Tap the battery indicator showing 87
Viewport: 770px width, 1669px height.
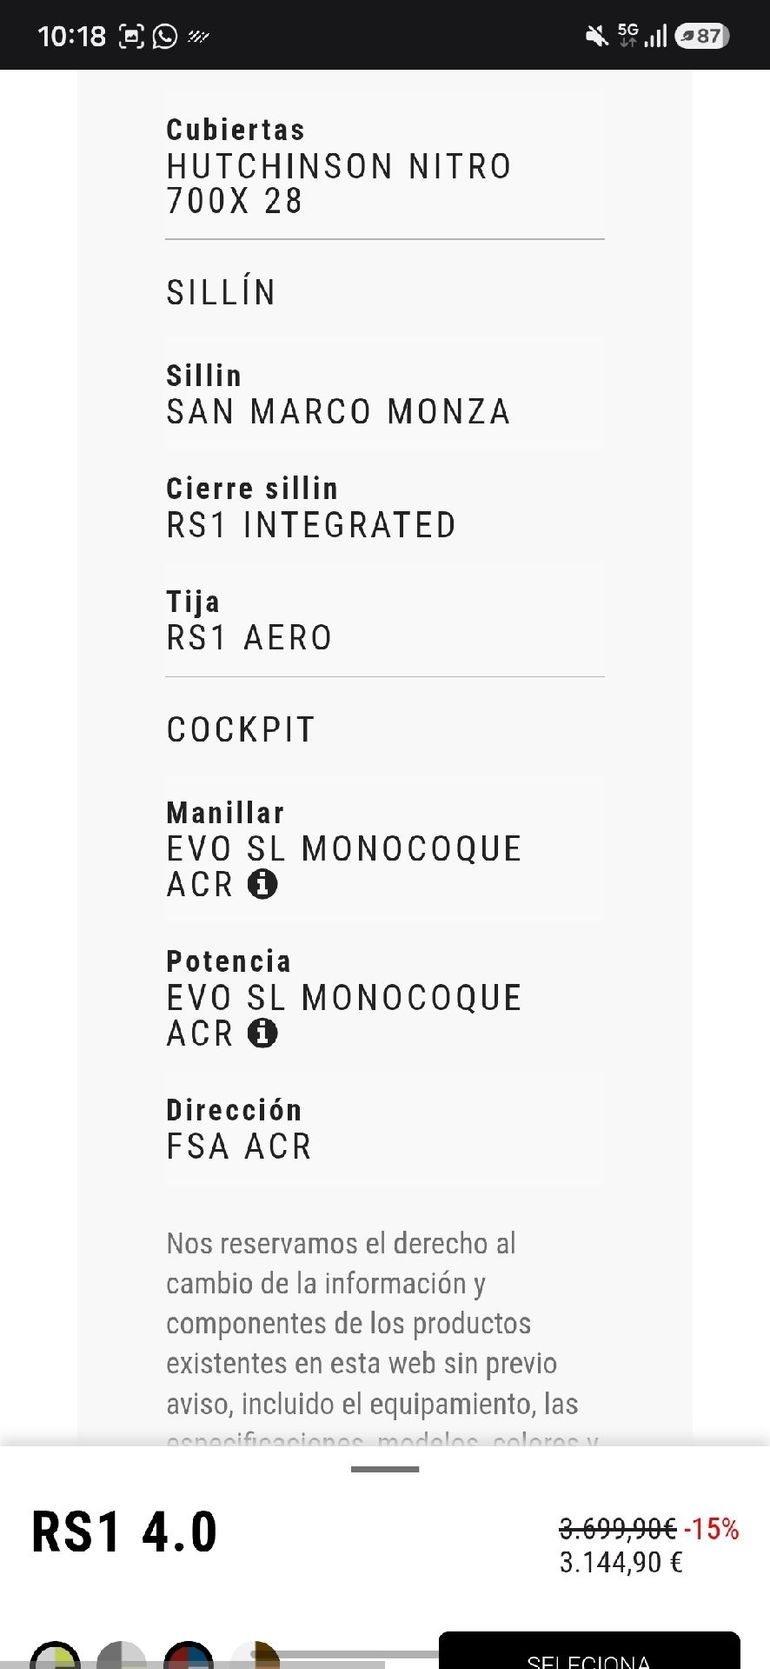coord(702,36)
